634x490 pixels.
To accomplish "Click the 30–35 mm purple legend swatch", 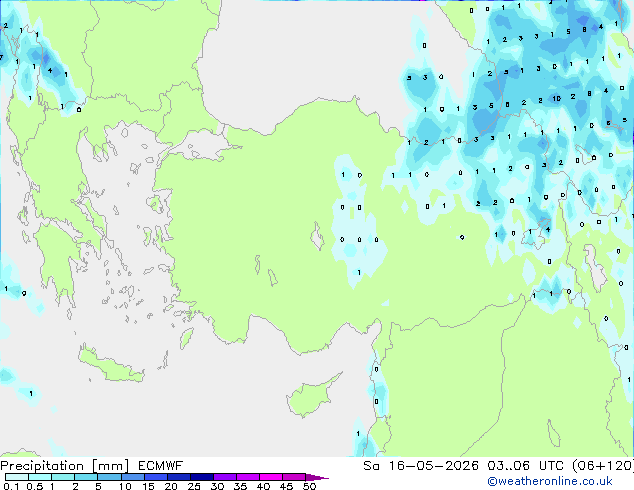I will pyautogui.click(x=225, y=477).
